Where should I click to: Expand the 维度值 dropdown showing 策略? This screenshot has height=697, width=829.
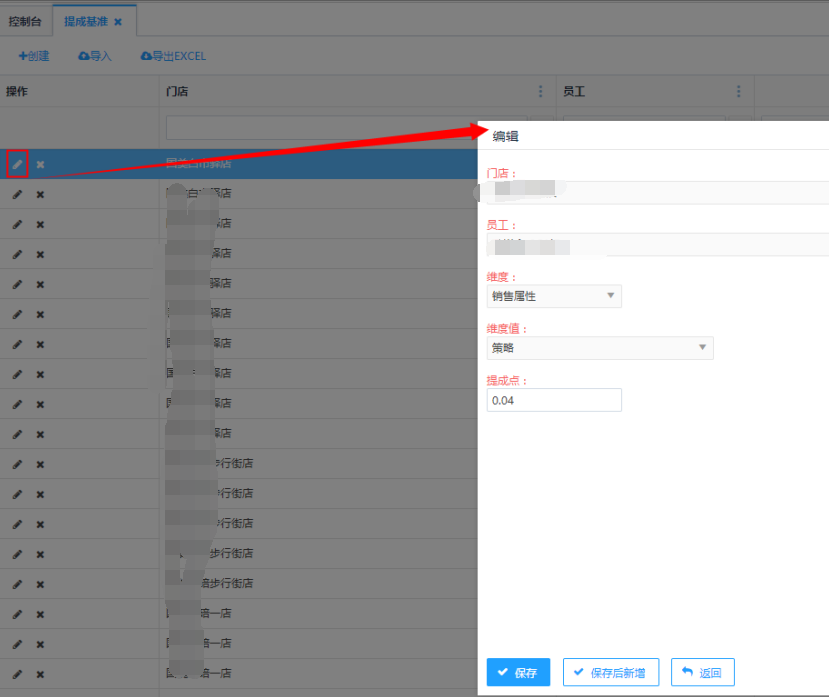[x=599, y=348]
